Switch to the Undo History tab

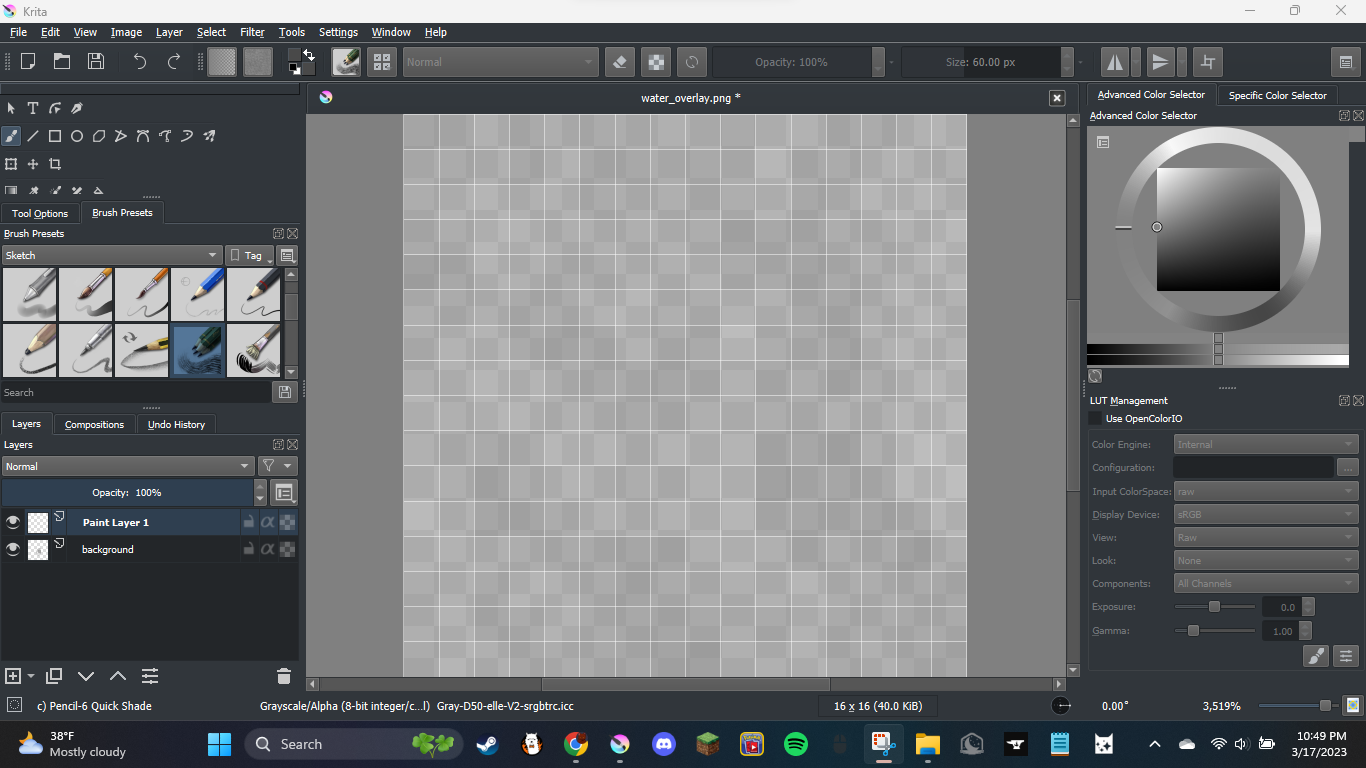pos(176,424)
